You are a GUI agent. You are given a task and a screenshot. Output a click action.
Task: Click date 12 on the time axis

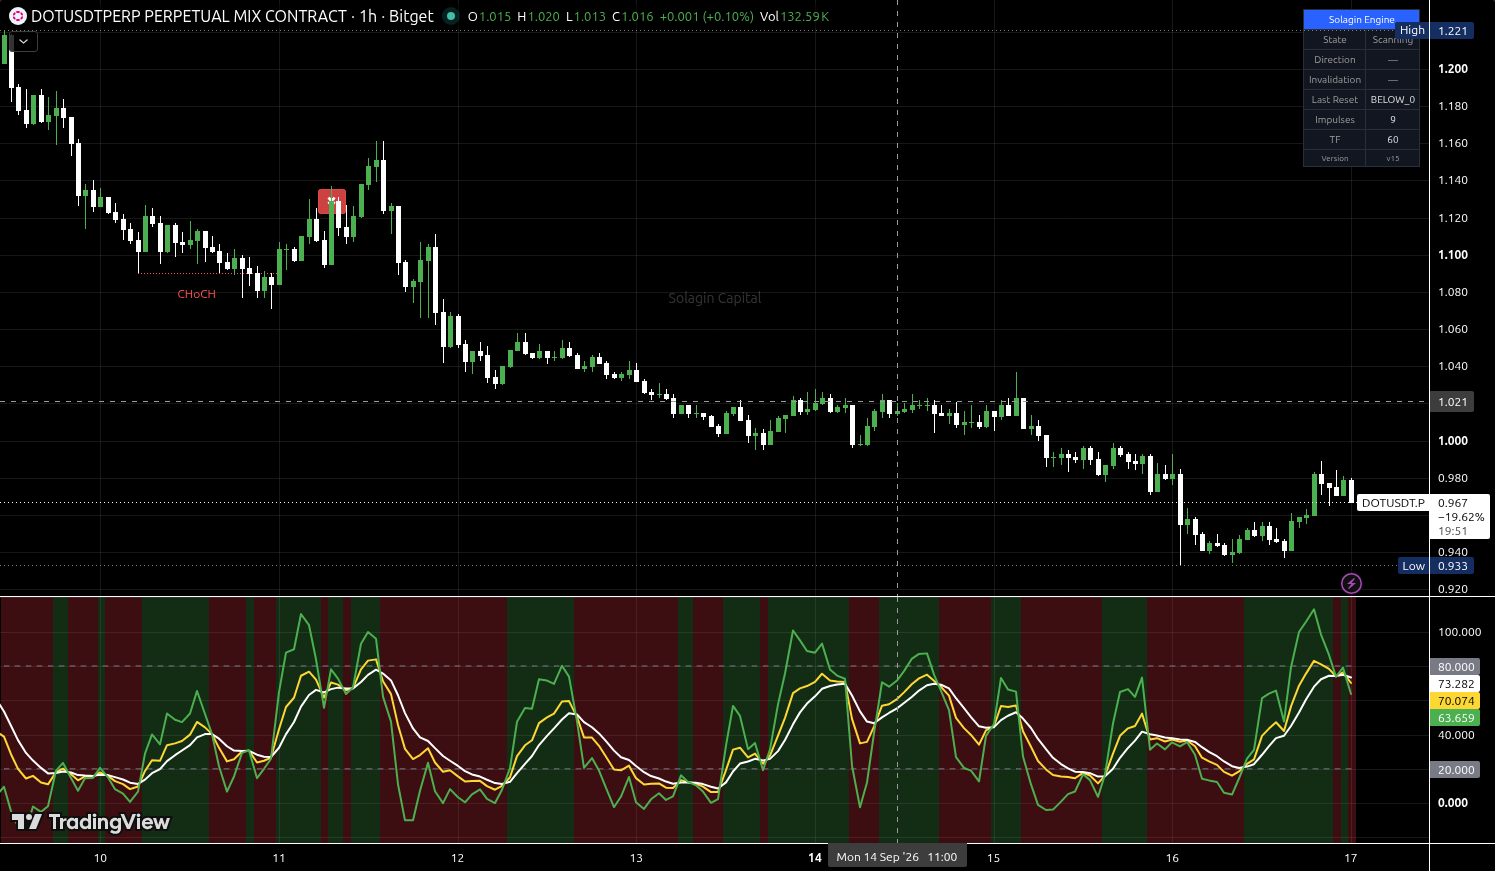coord(458,858)
